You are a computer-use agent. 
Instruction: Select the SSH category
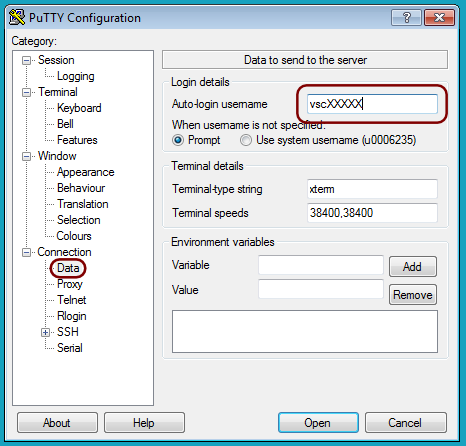[68, 332]
